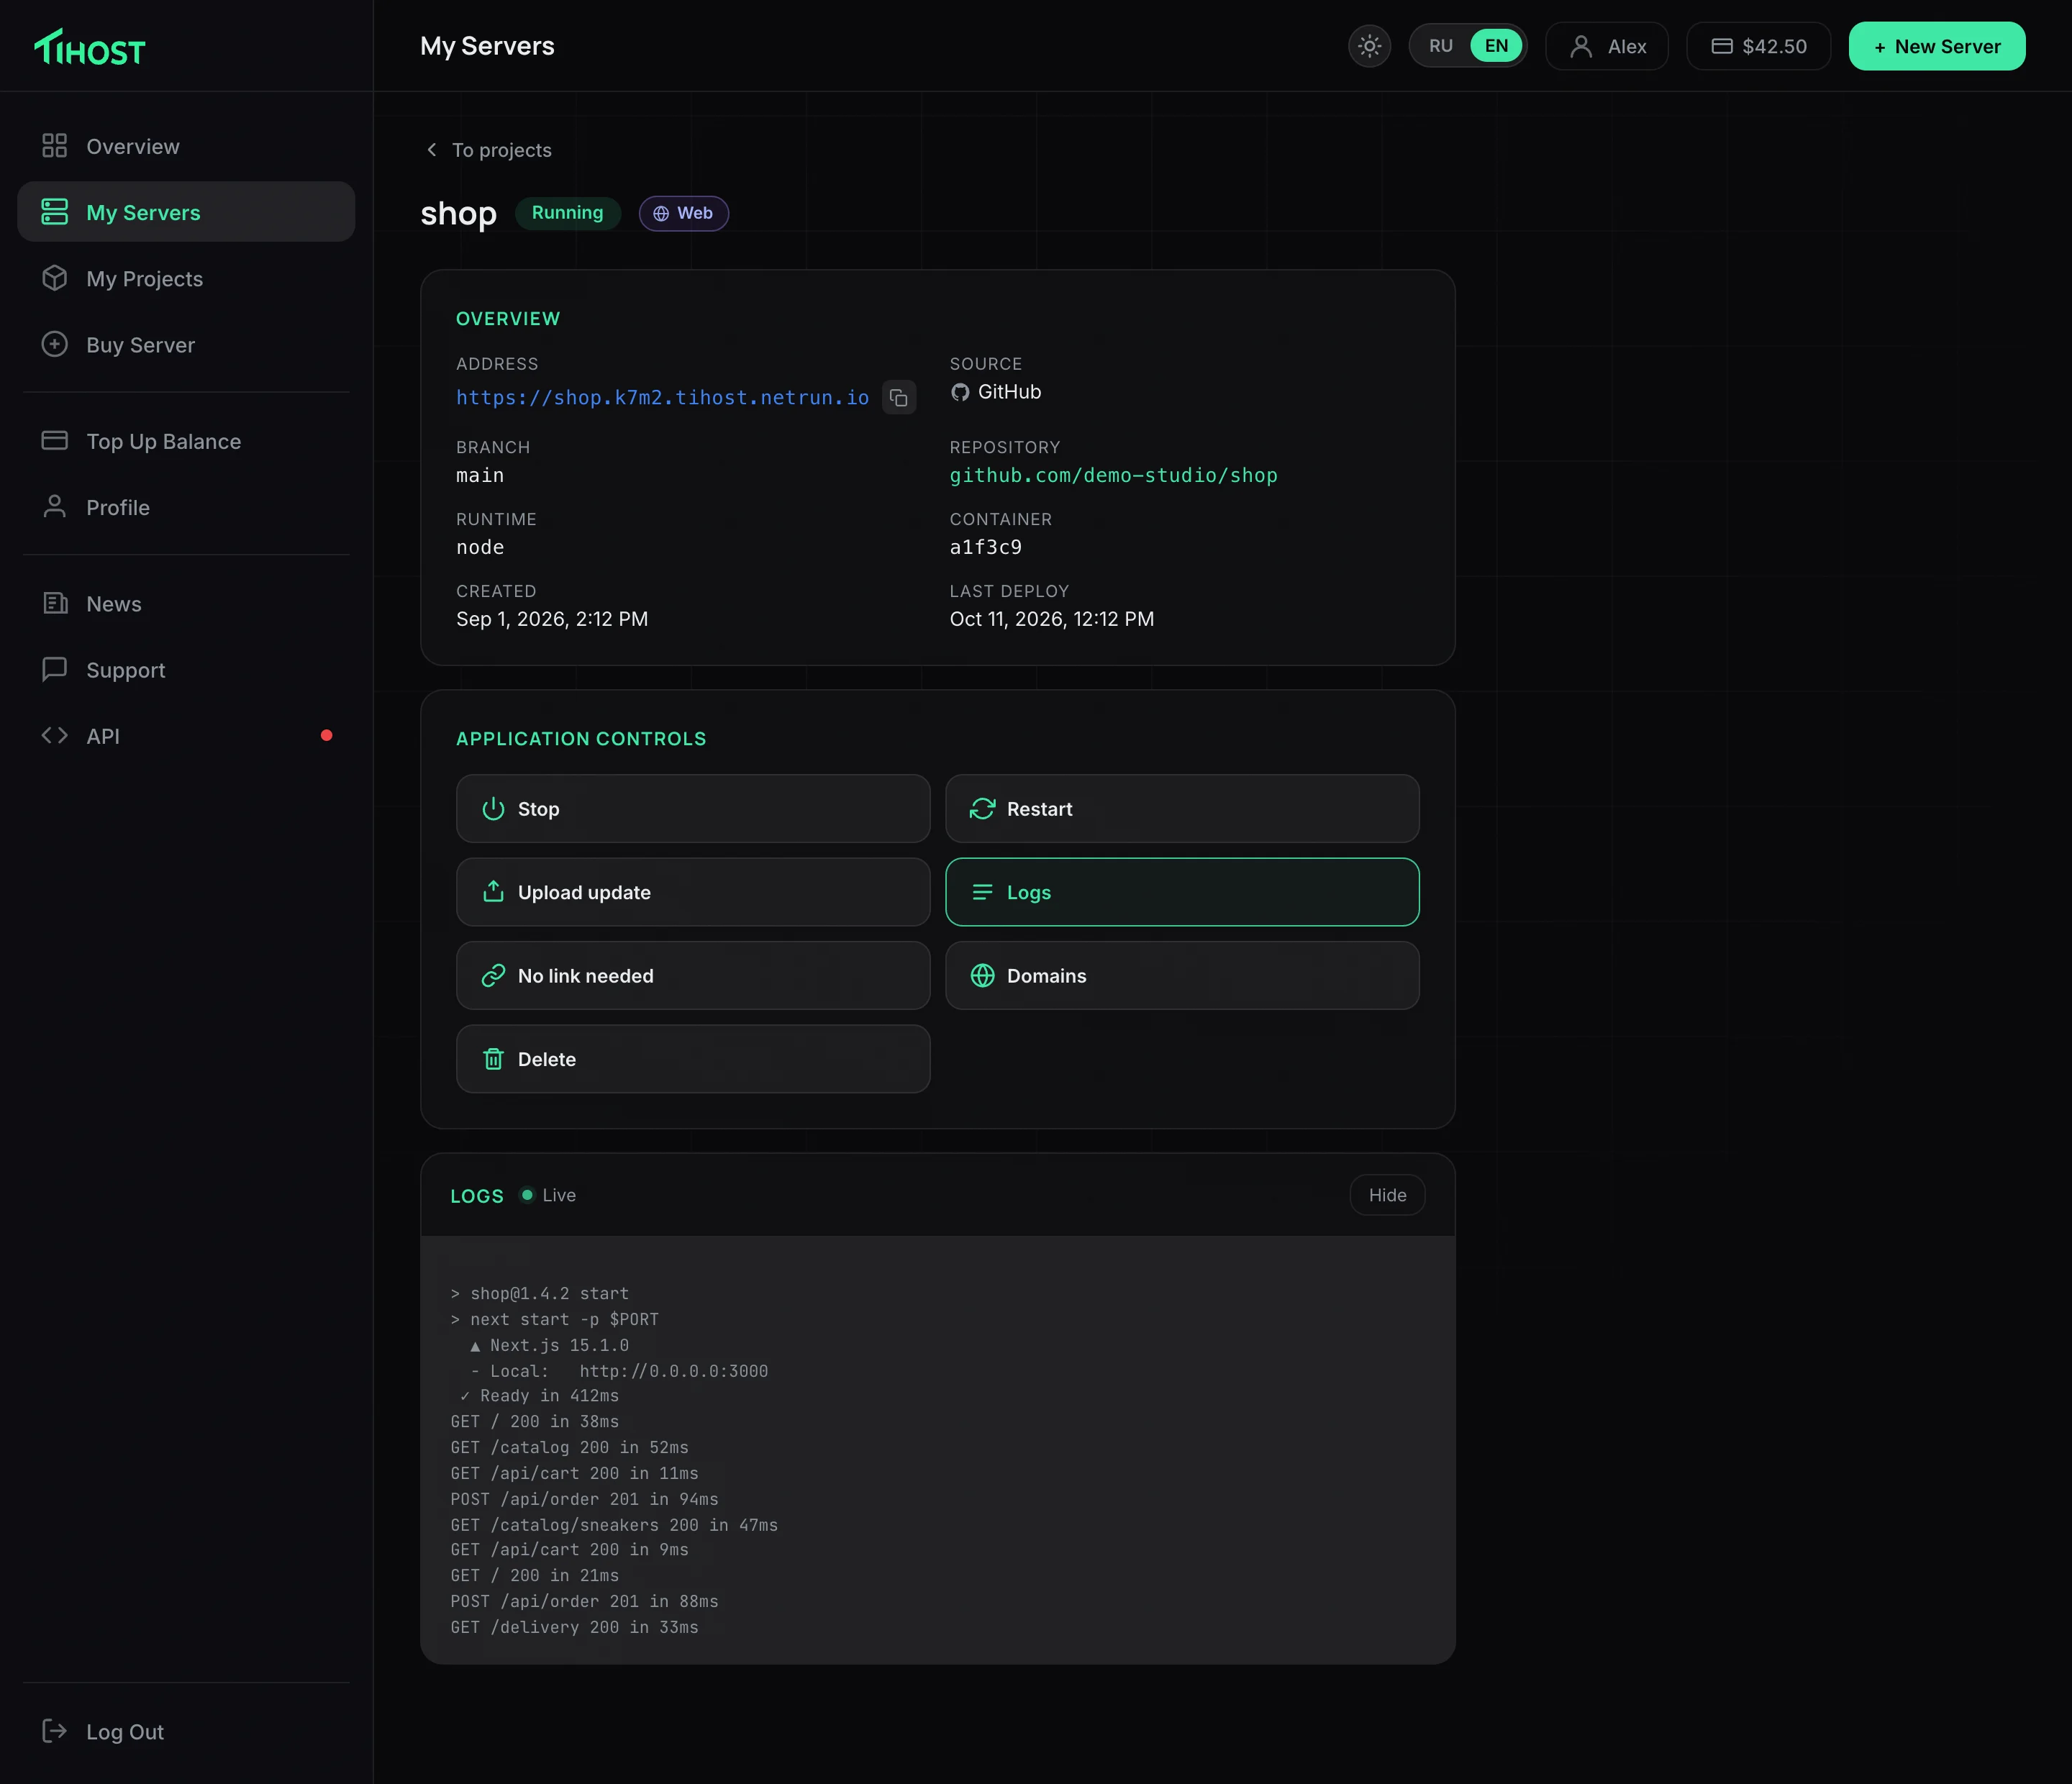Open the Profile sidebar item
Viewport: 2072px width, 1784px height.
pyautogui.click(x=186, y=507)
